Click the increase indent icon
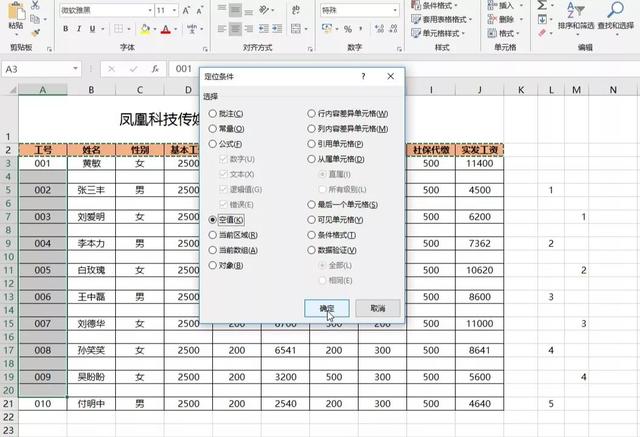Image resolution: width=640 pixels, height=437 pixels. pos(277,29)
